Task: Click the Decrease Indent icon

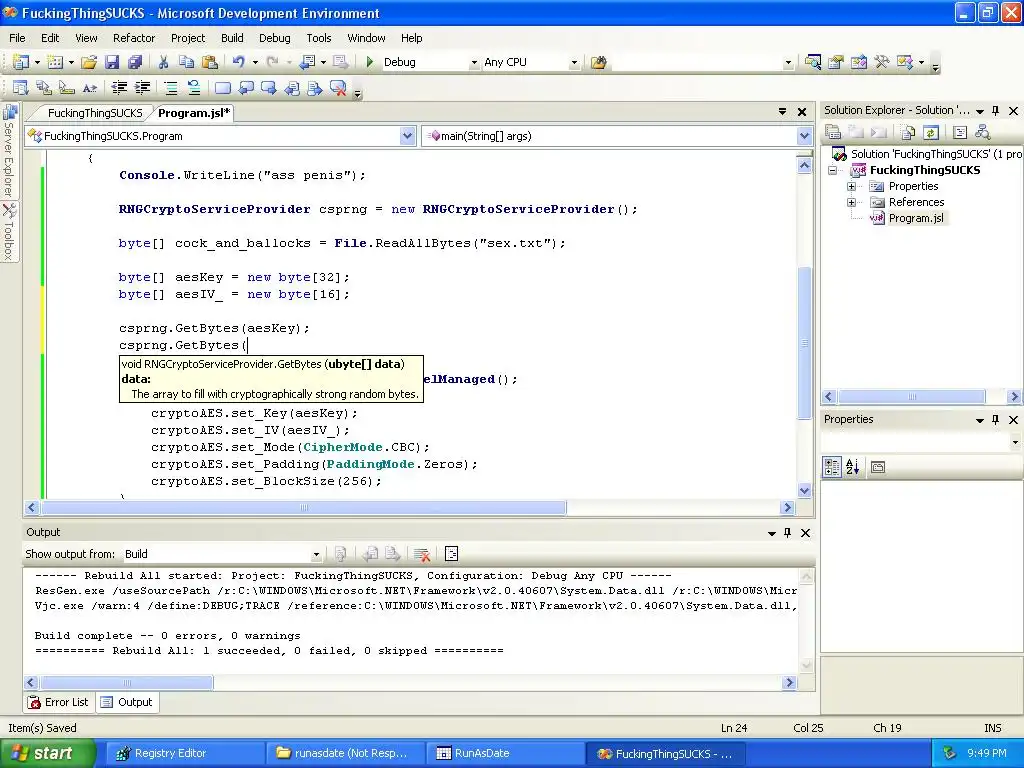Action: (x=119, y=88)
